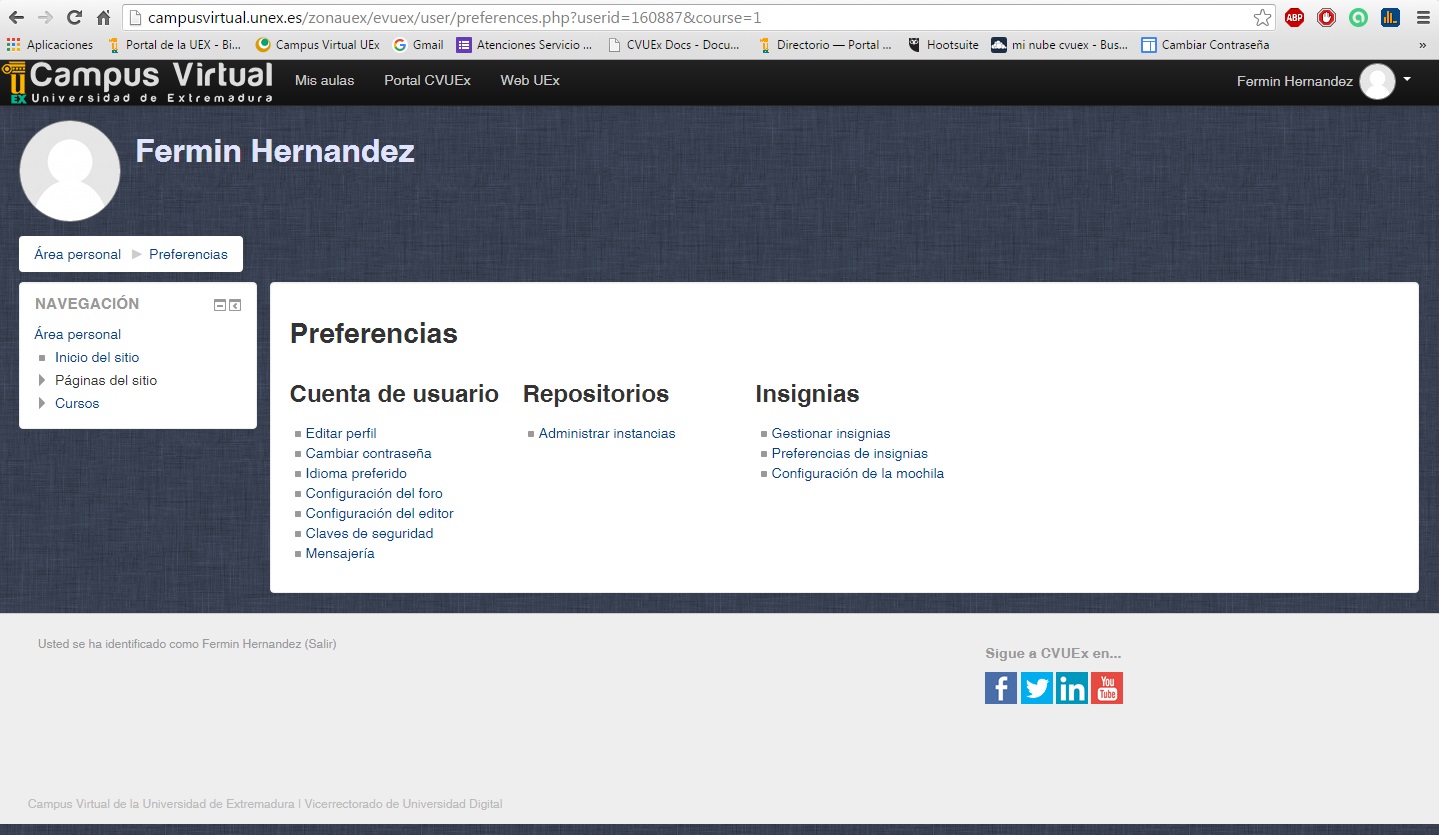Bookmark page with star icon
The image size is (1439, 835).
click(1262, 17)
